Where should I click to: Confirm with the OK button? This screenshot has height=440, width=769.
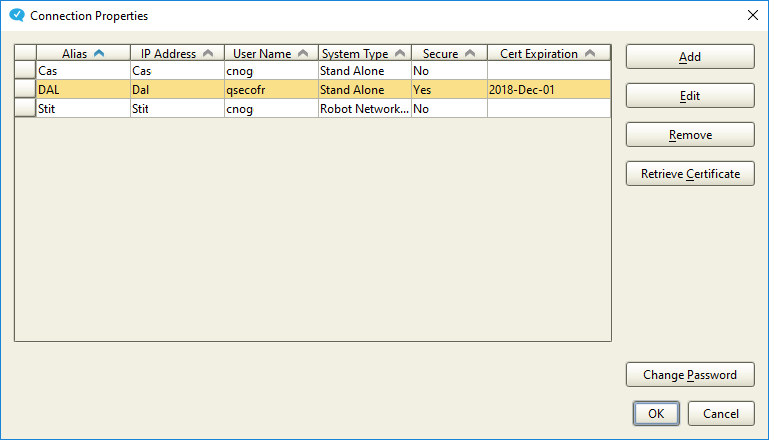(655, 414)
